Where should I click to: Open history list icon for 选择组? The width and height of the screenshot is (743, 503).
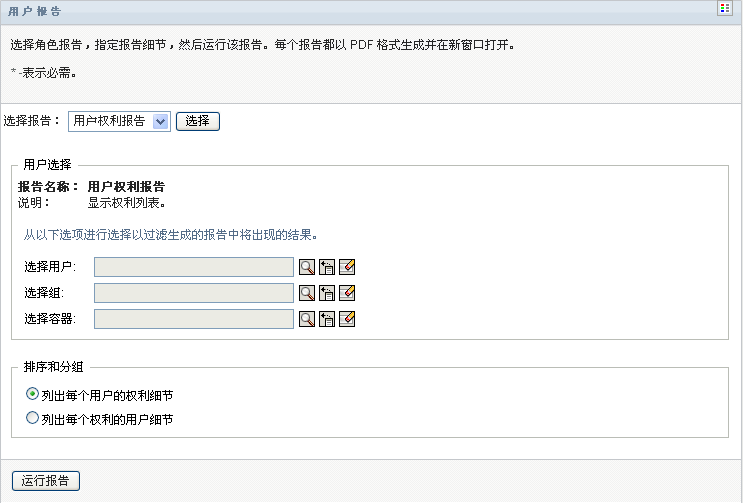[x=327, y=292]
